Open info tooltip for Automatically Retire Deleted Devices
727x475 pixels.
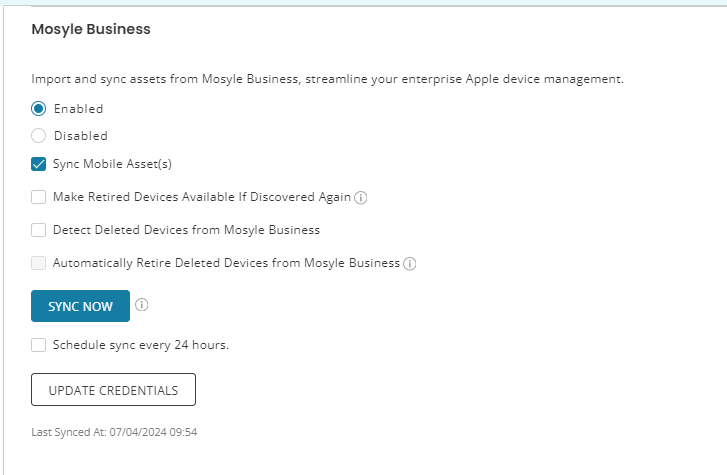point(409,263)
